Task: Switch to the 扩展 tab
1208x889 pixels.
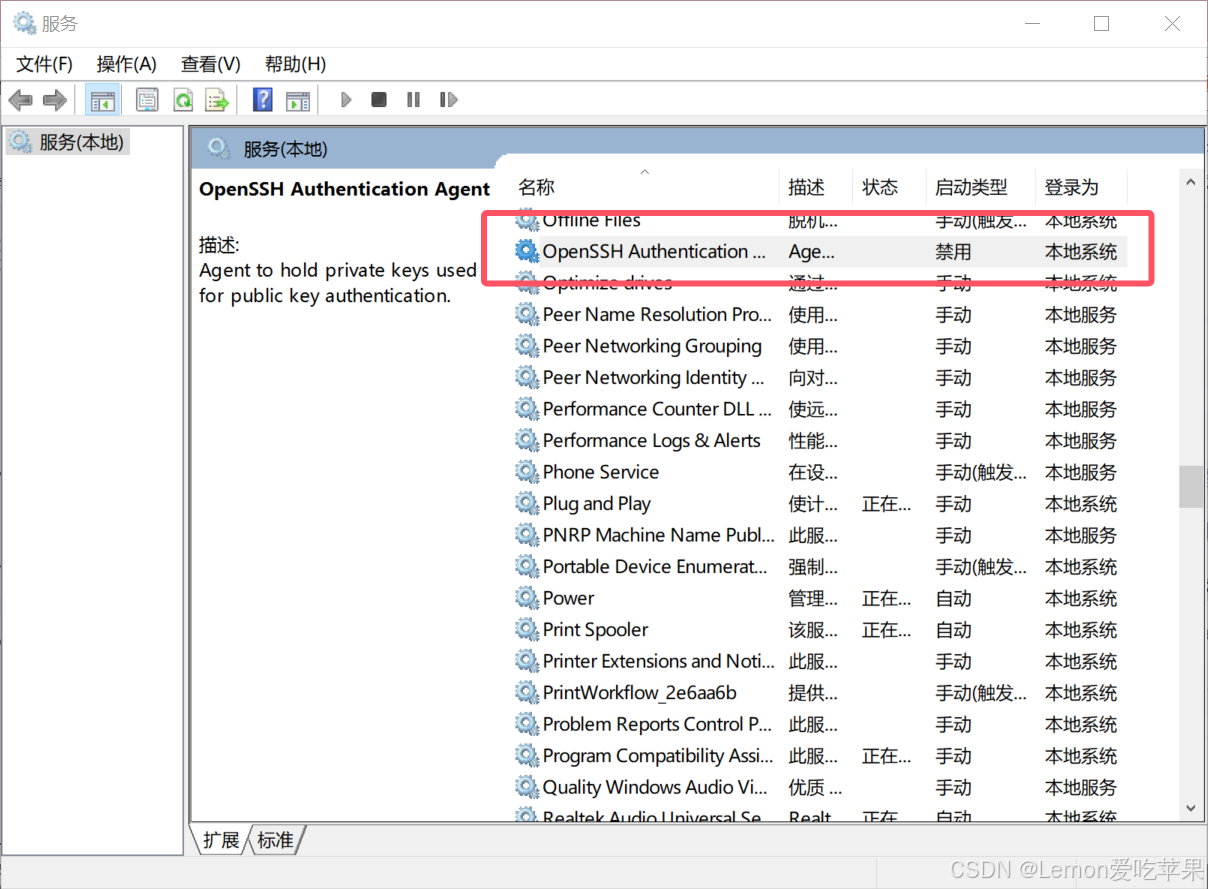Action: [220, 840]
